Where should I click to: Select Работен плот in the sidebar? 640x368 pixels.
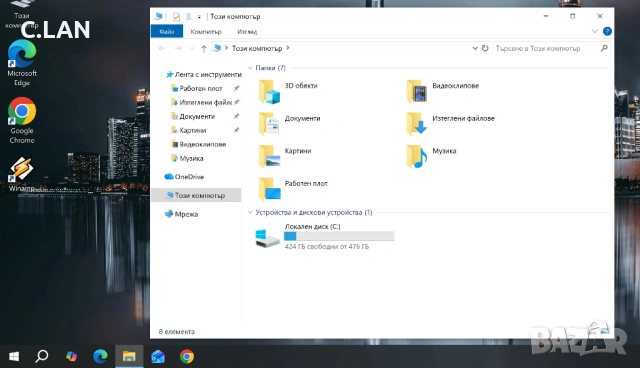(196, 88)
